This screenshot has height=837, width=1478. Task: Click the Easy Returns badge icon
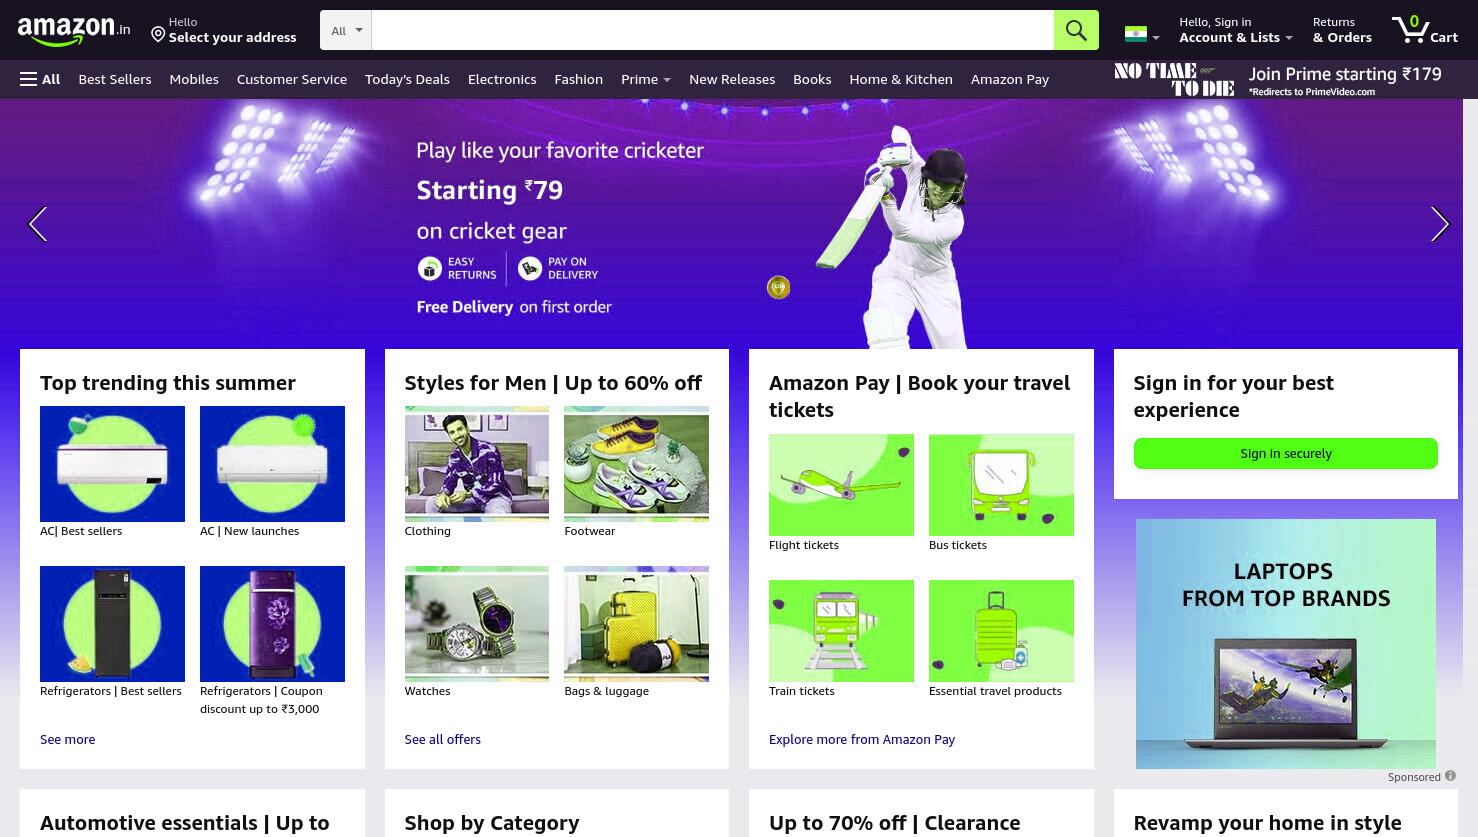pos(430,268)
